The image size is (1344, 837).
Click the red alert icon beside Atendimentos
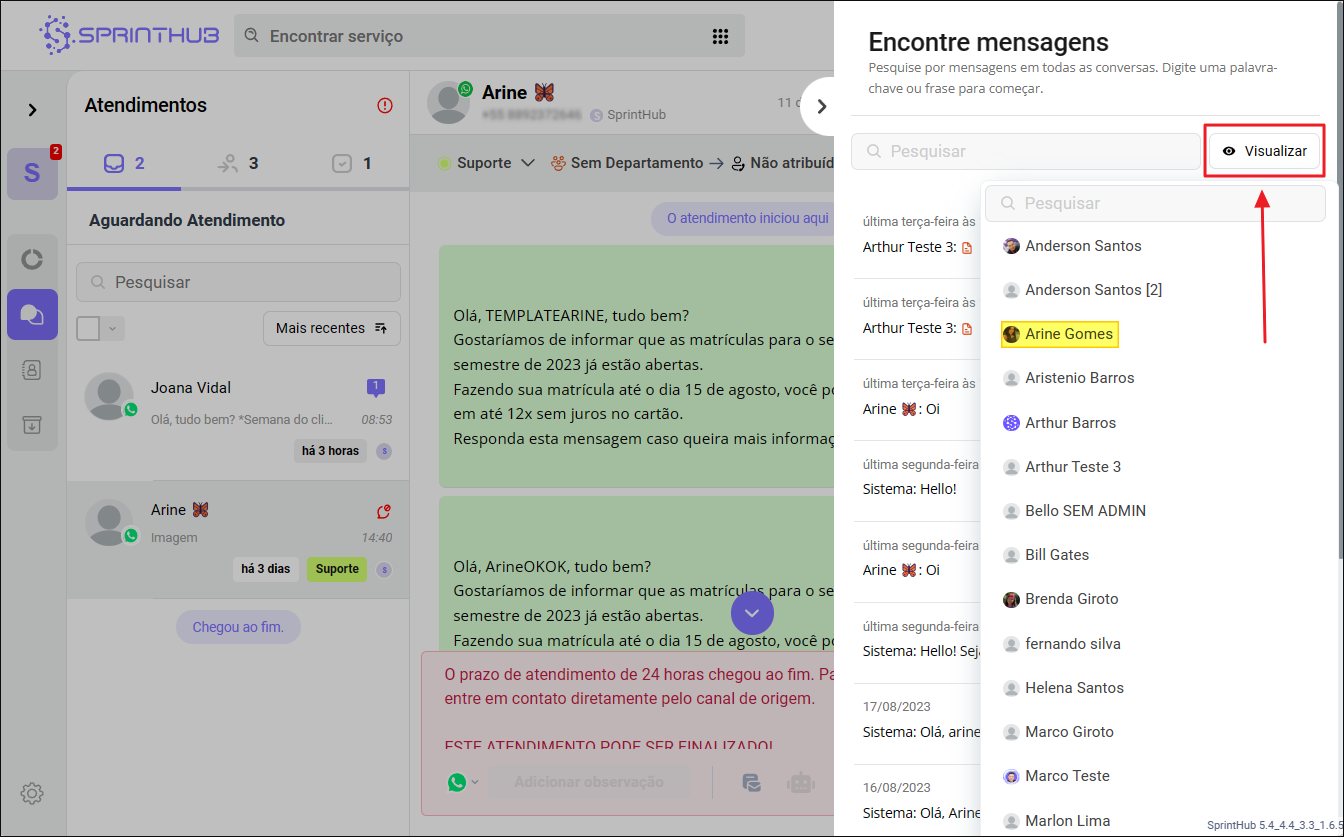coord(385,105)
